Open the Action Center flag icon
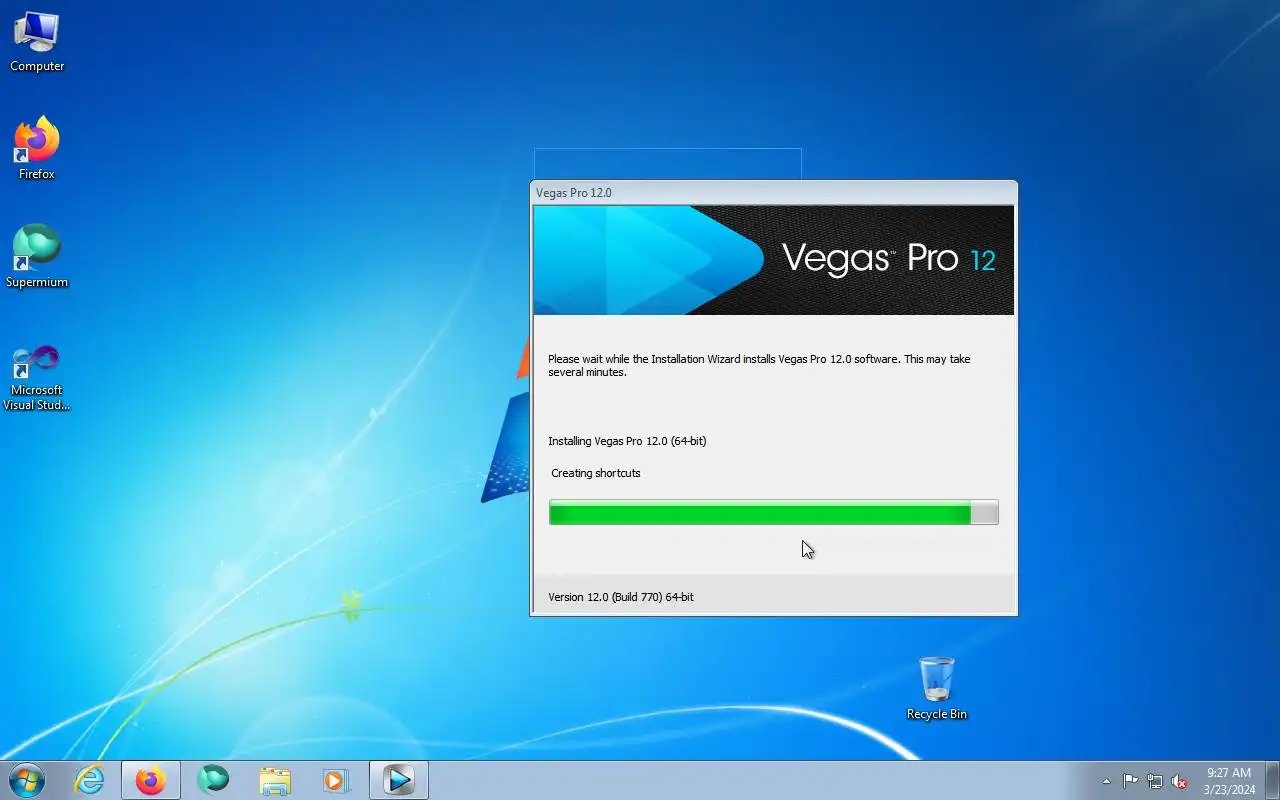The height and width of the screenshot is (800, 1280). (1130, 781)
